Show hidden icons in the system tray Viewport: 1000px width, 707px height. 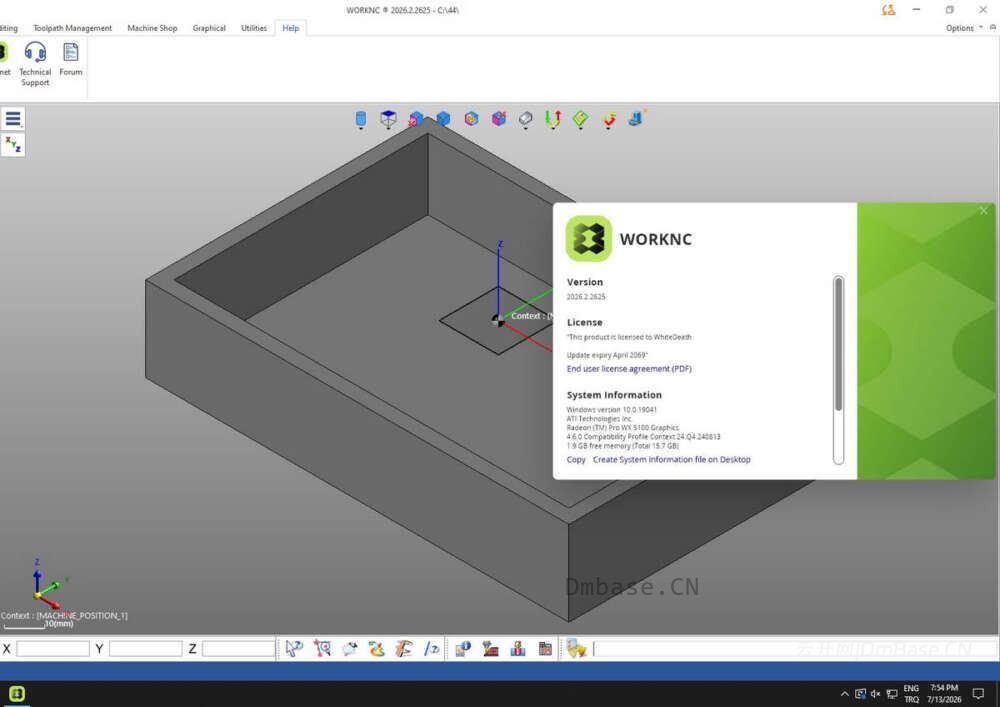[x=844, y=694]
